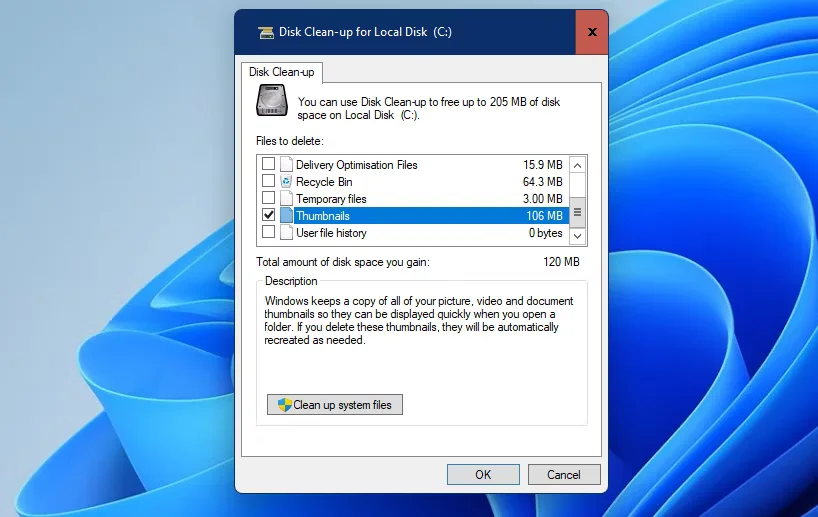Enable the Recycle Bin checkbox
This screenshot has width=818, height=517.
[268, 182]
